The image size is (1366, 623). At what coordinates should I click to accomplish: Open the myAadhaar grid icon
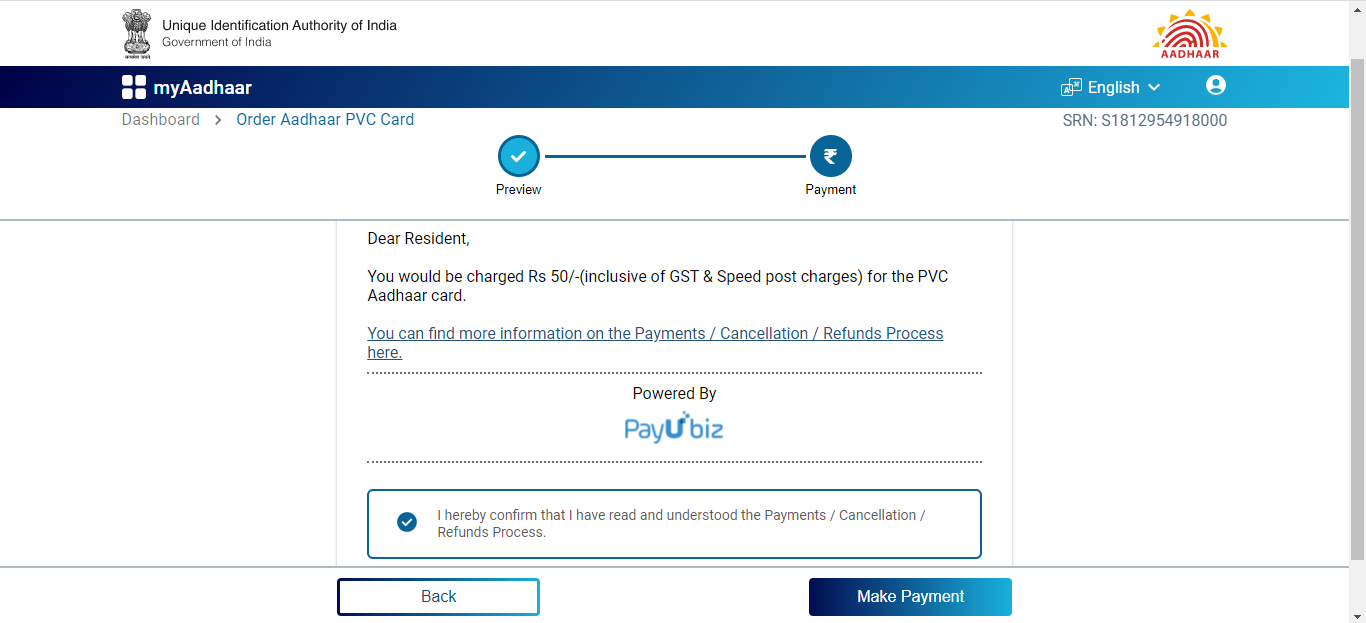coord(134,87)
